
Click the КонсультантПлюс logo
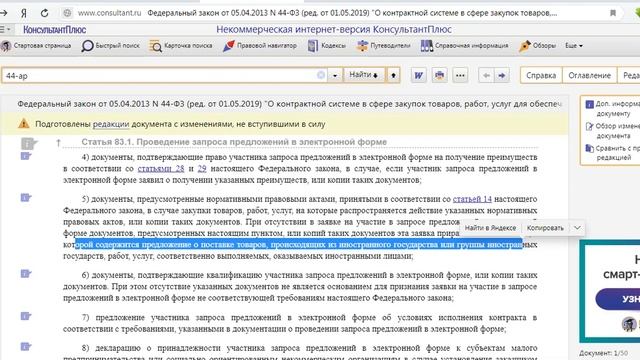(x=54, y=29)
